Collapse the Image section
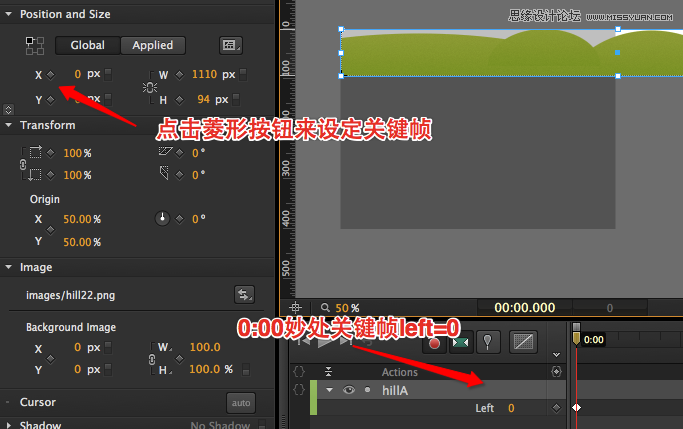The image size is (683, 429). 8,267
